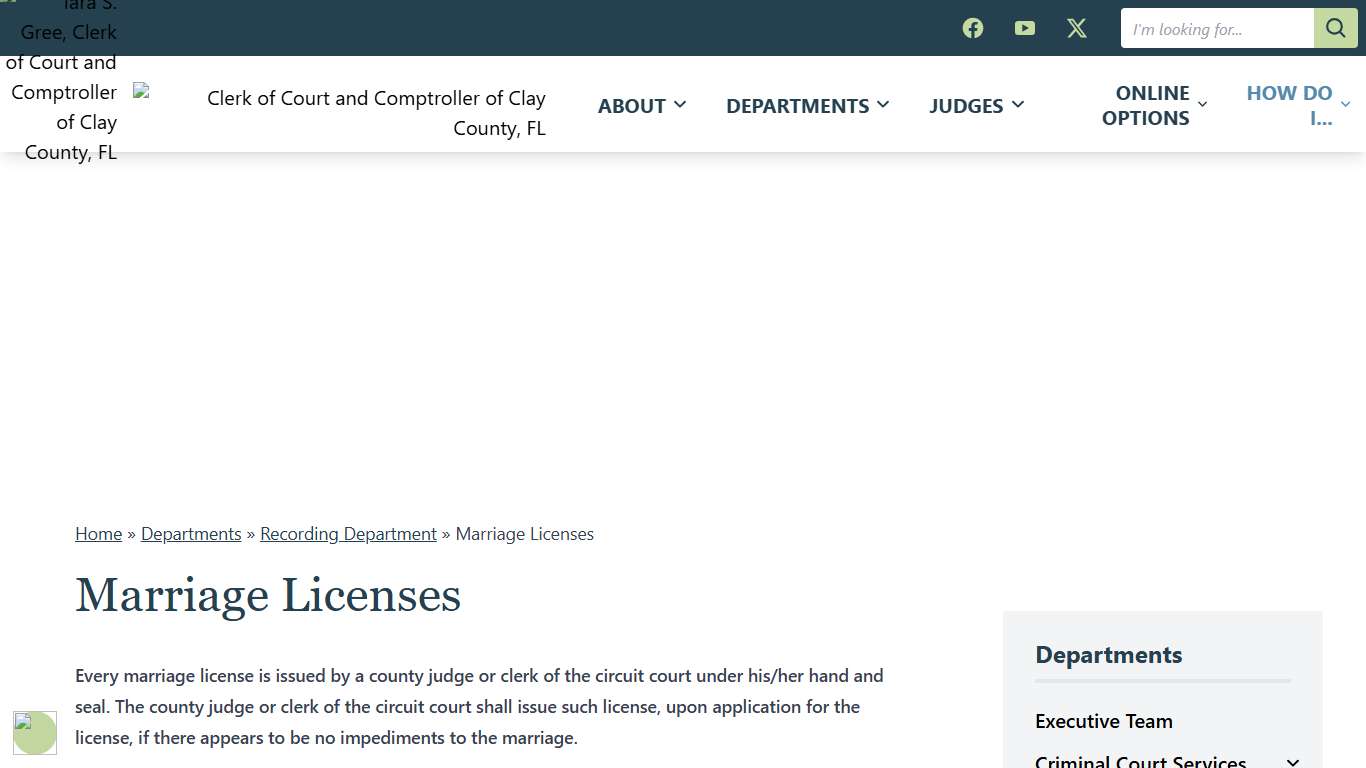Screen dimensions: 1366x768
Task: Select Executive Team in the Departments sidebar
Action: coord(1104,721)
